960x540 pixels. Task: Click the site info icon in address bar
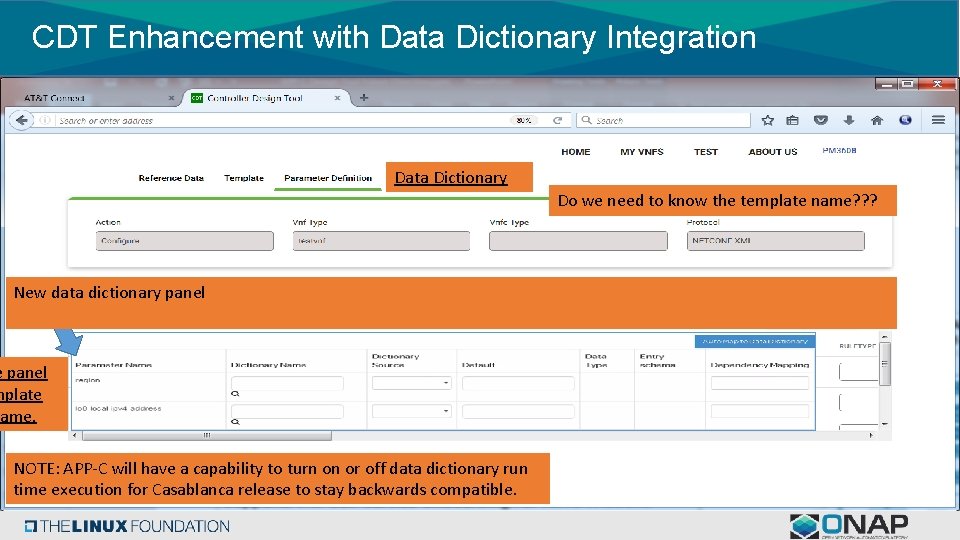[x=45, y=121]
